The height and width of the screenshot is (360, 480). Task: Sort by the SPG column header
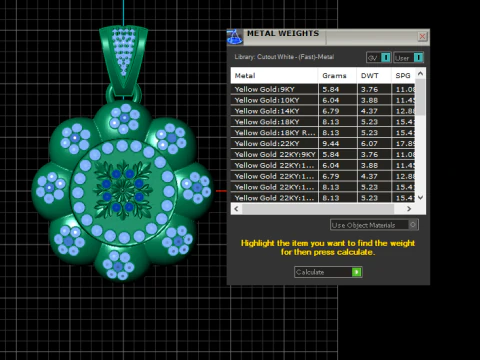tap(403, 76)
